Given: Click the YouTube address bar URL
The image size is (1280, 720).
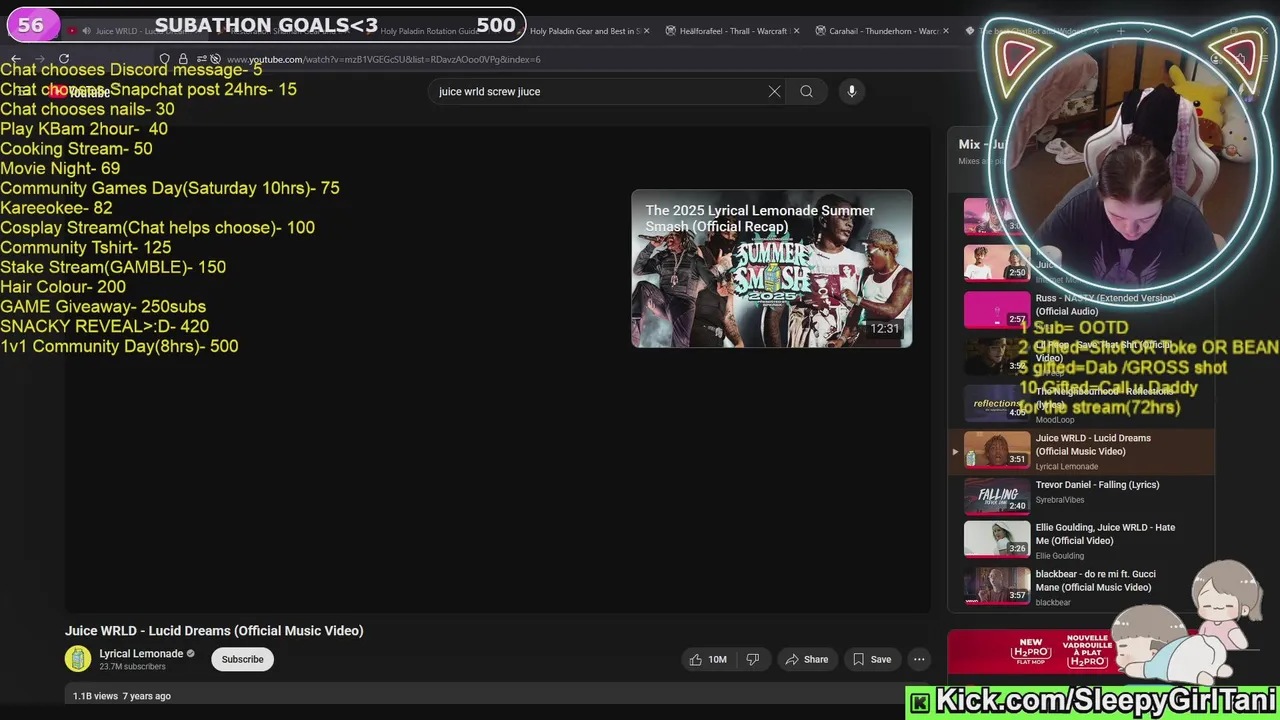Looking at the screenshot, I should [x=383, y=60].
